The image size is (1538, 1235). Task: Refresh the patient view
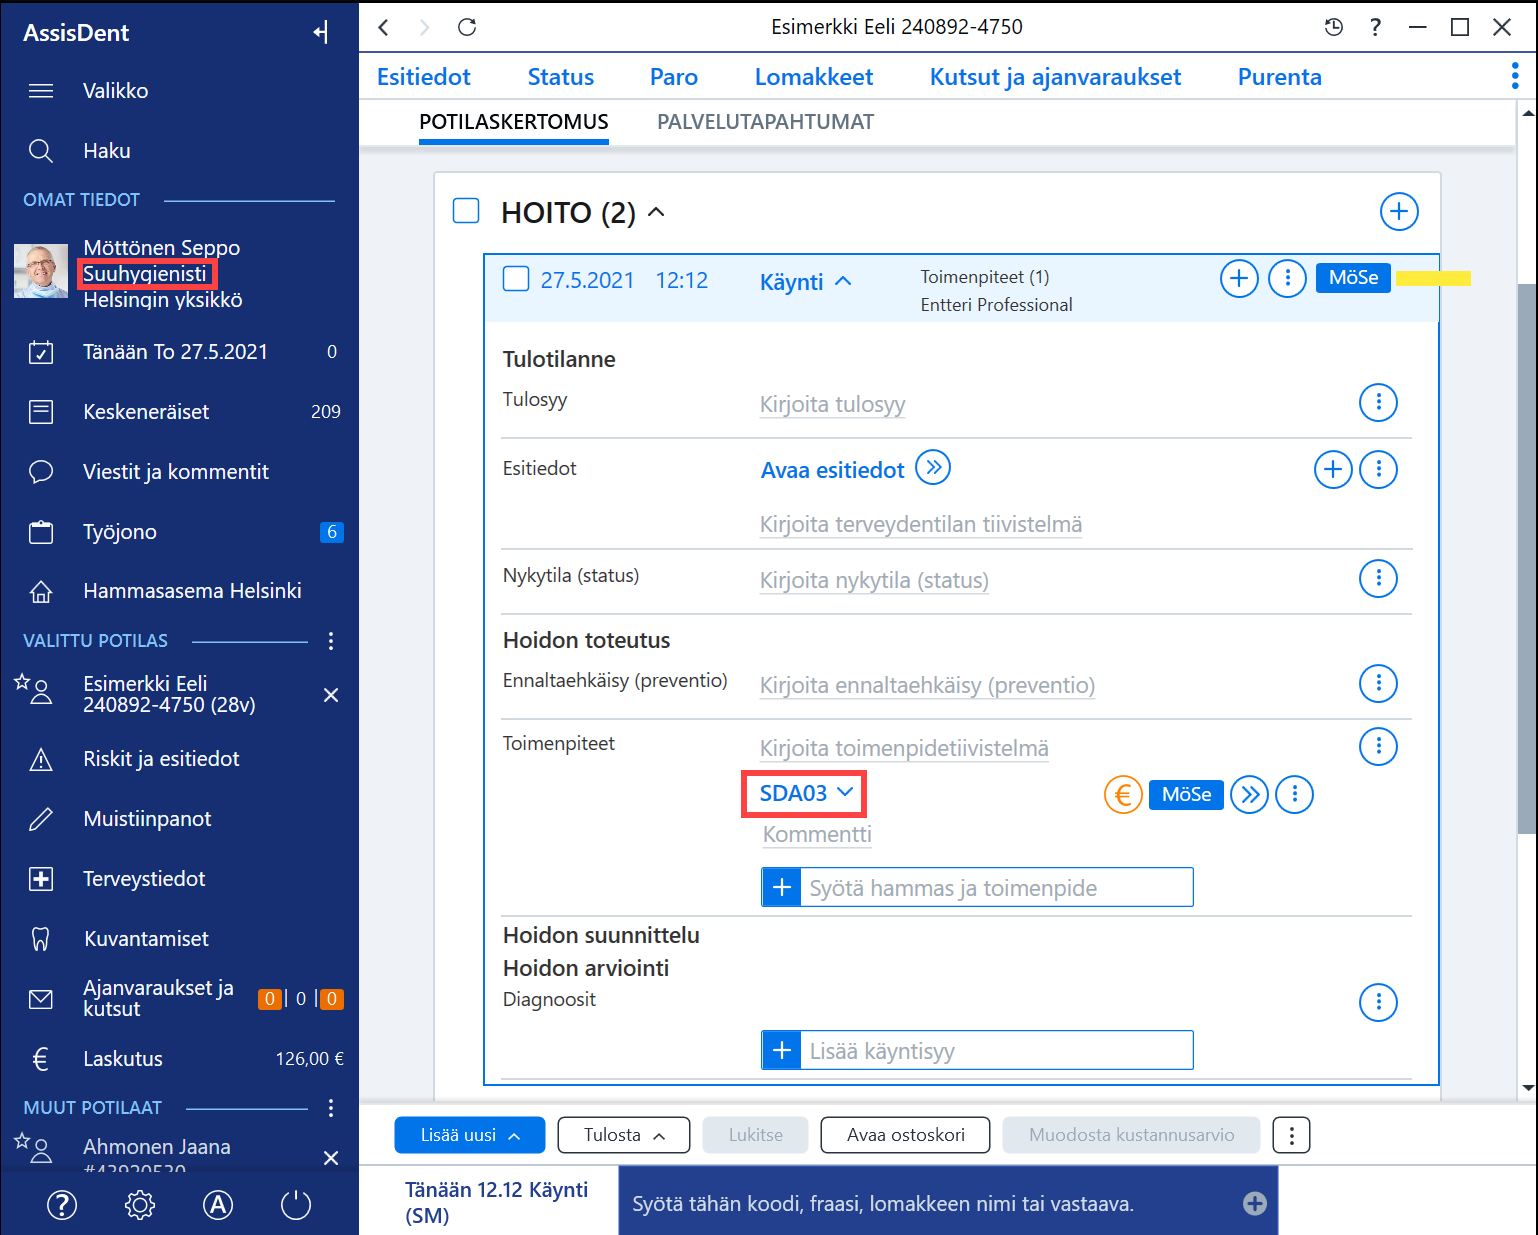click(x=467, y=27)
